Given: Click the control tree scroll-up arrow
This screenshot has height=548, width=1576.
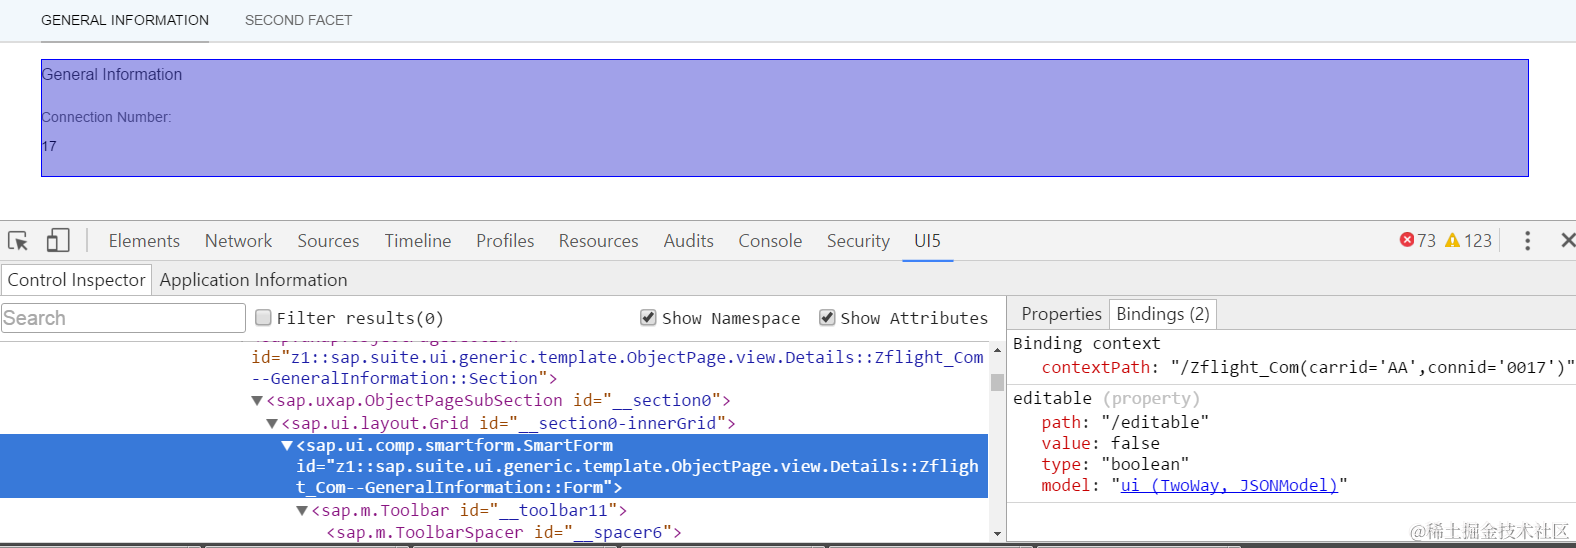Looking at the screenshot, I should click(x=997, y=350).
